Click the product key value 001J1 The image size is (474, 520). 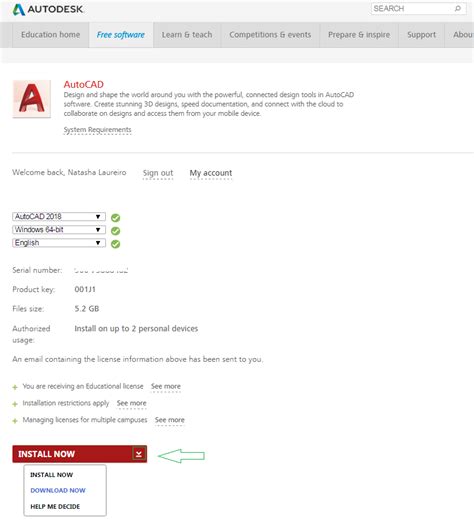[x=85, y=289]
